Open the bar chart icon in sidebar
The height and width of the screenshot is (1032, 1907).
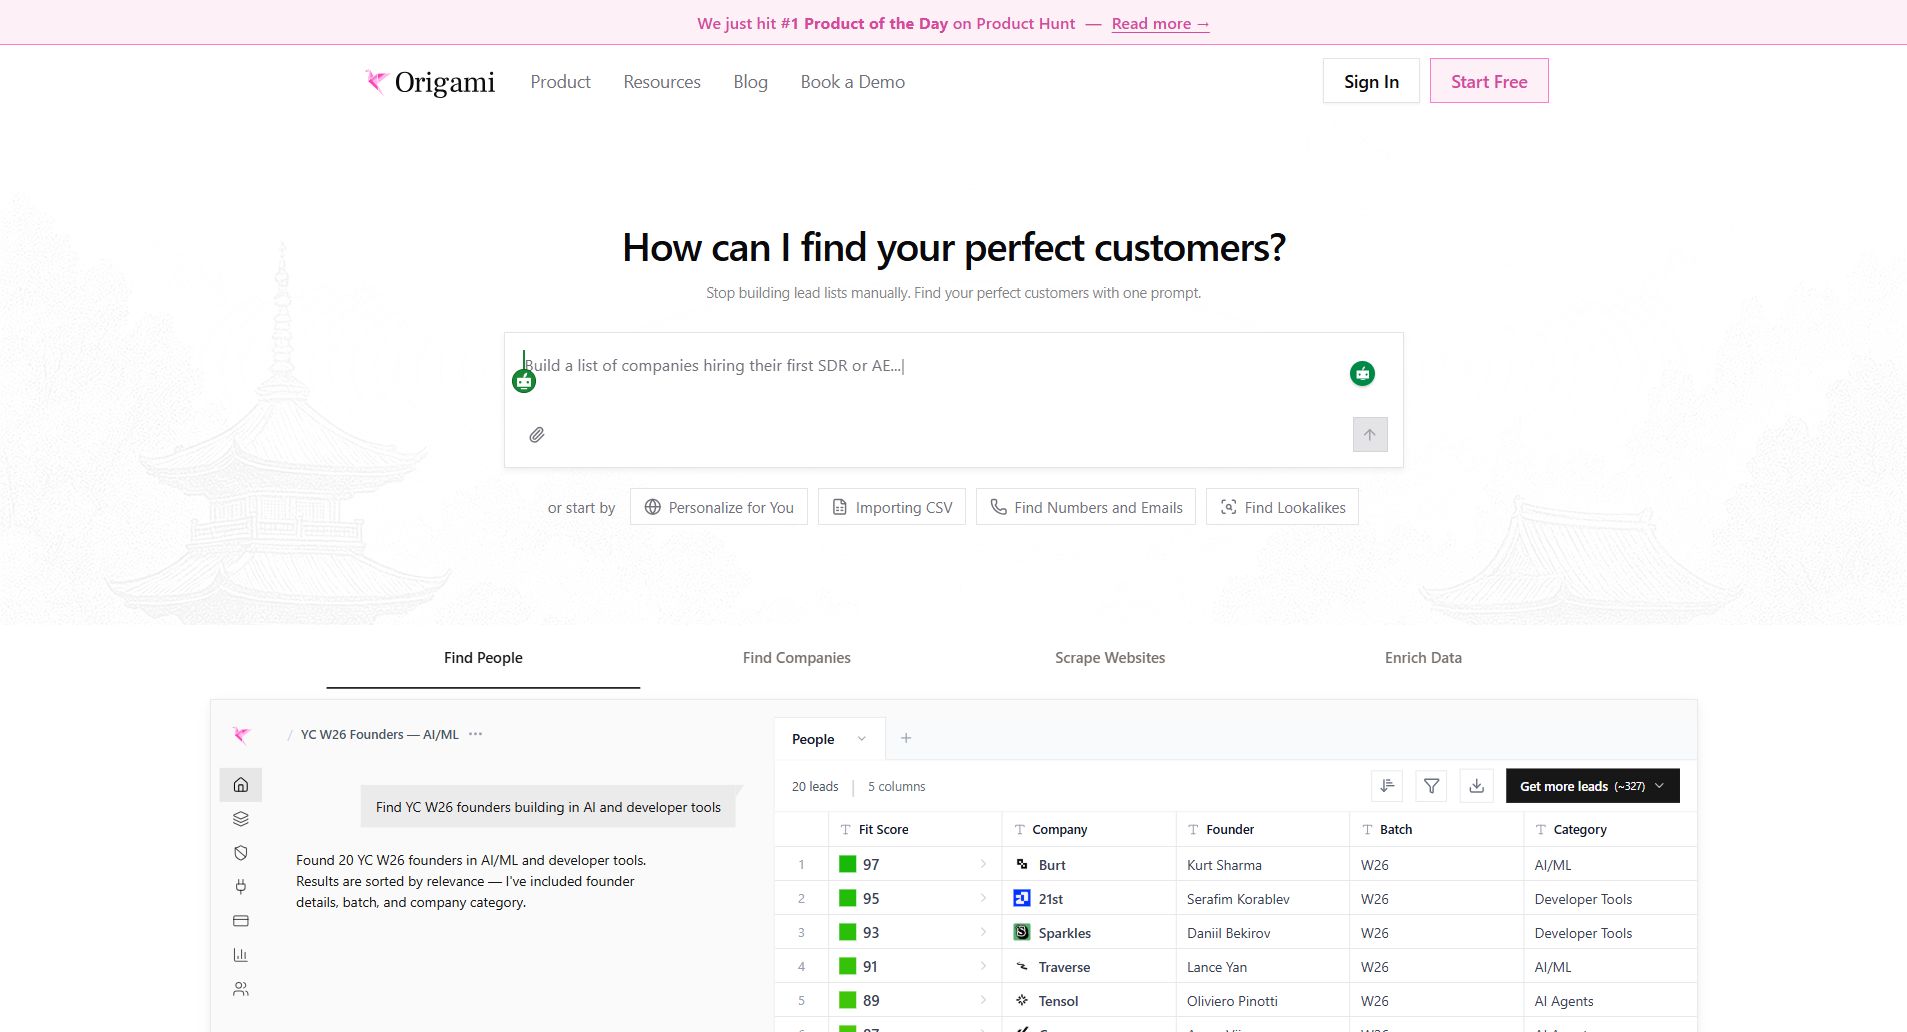click(241, 955)
